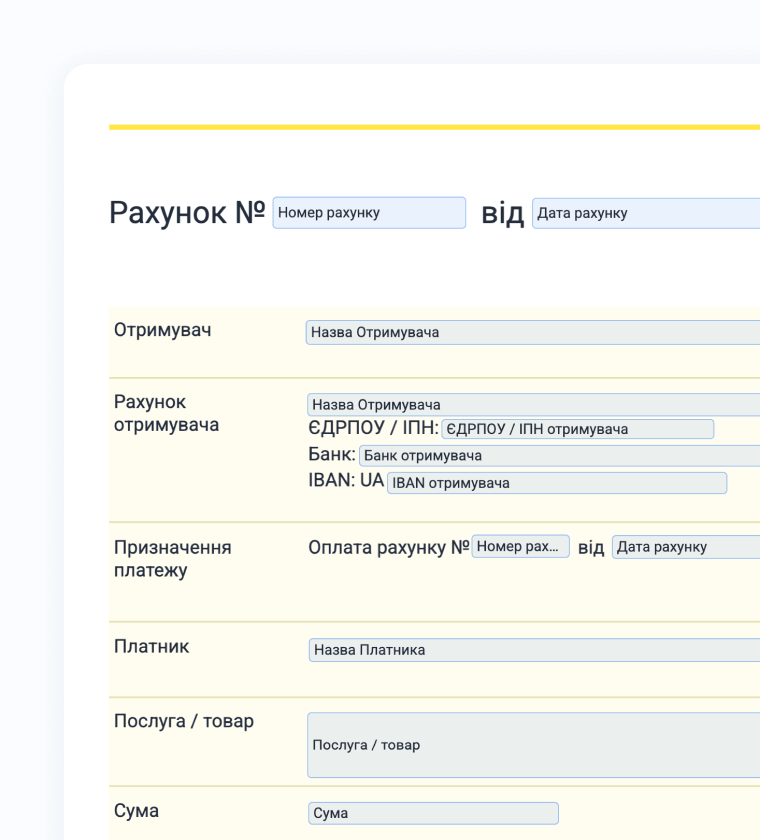760x840 pixels.
Task: Click the 'ЄДРПОУ / ІПН:' label
Action: (373, 428)
